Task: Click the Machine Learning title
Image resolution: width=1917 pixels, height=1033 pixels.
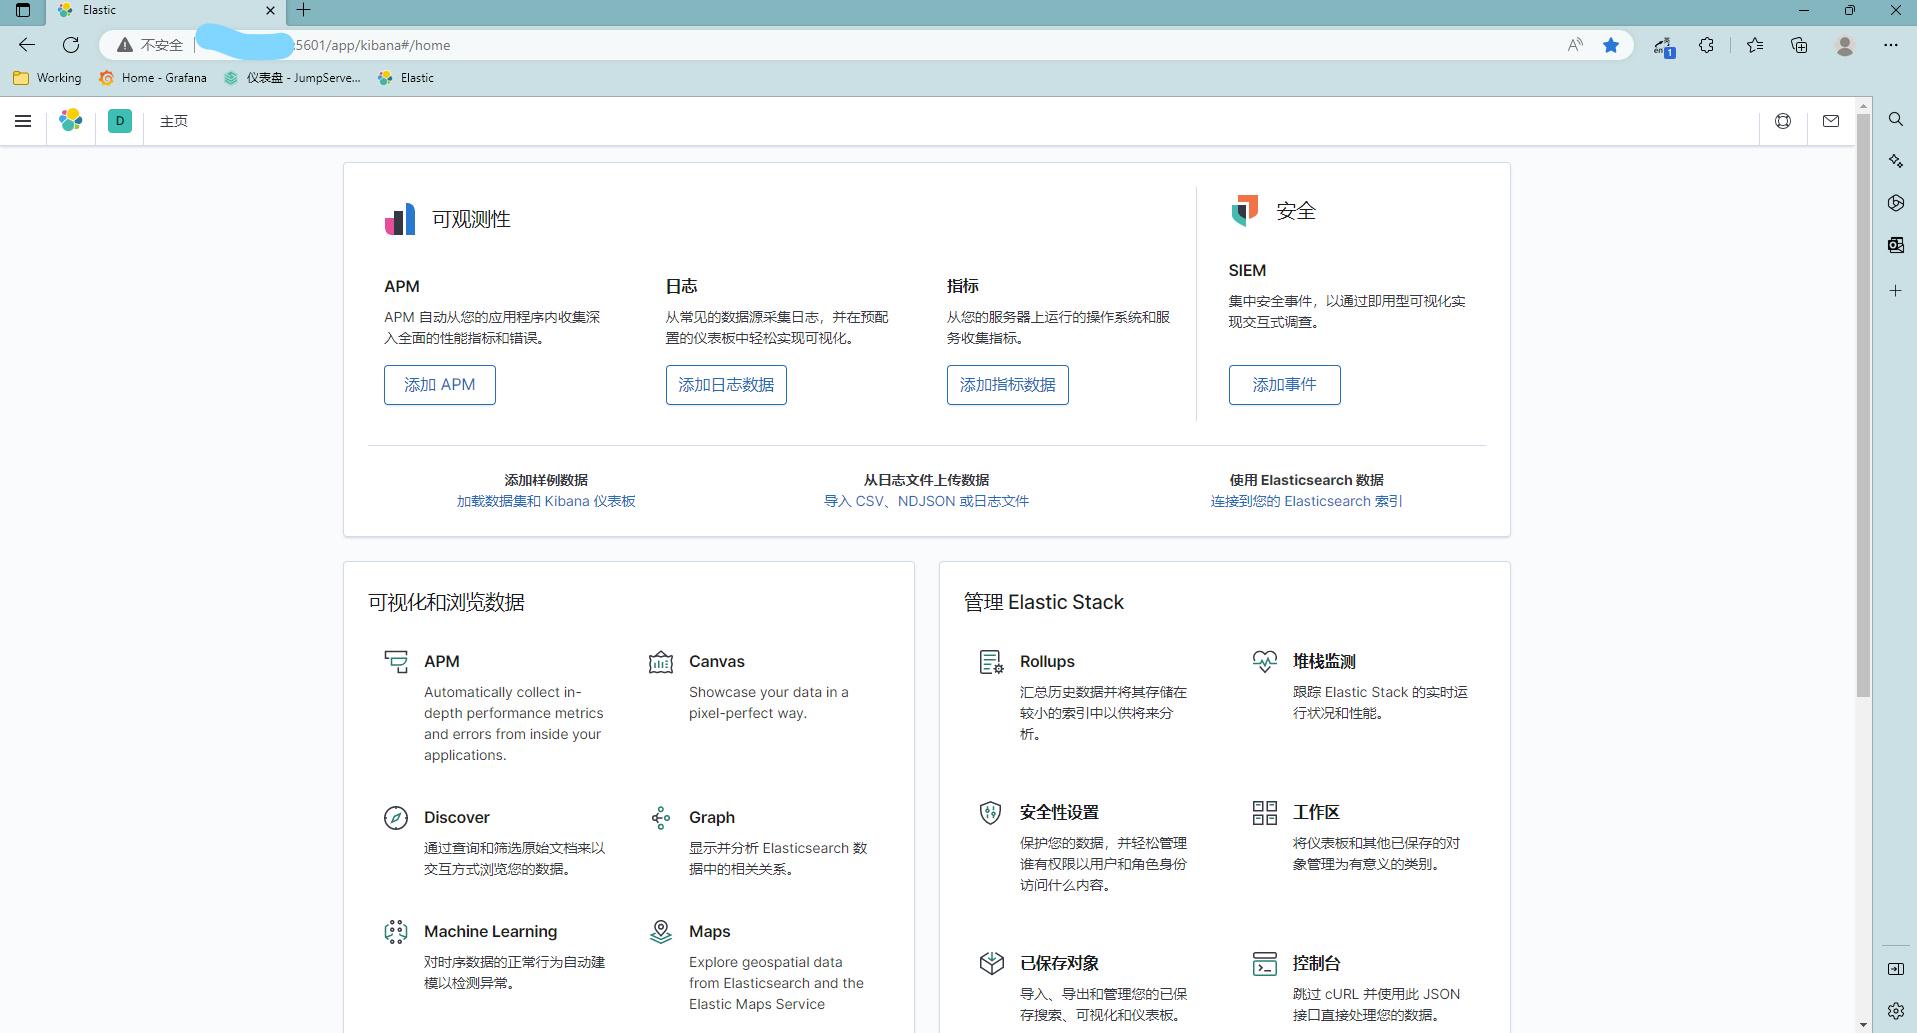Action: [x=490, y=931]
